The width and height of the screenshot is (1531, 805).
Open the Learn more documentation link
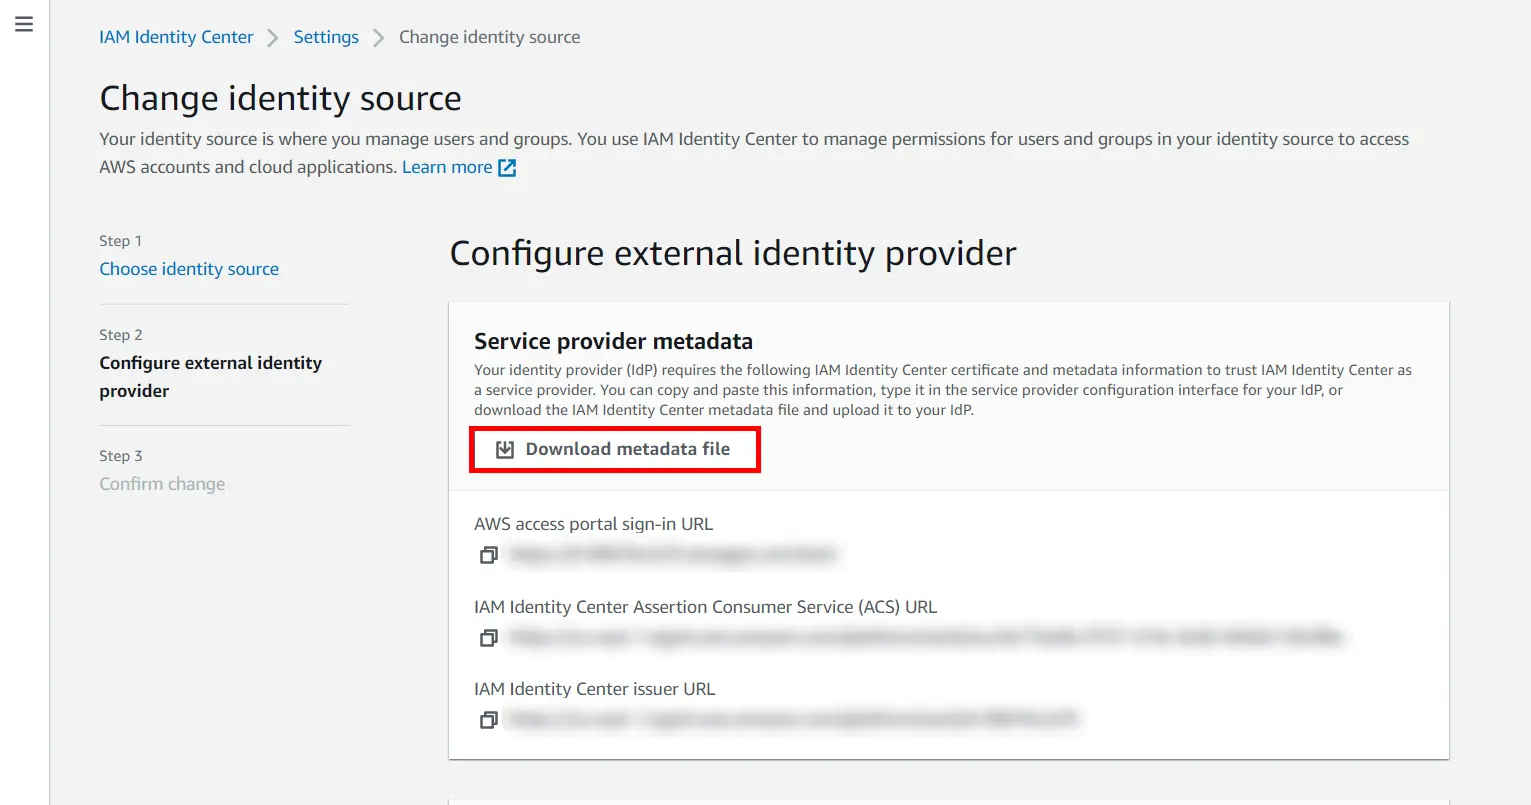(x=447, y=167)
